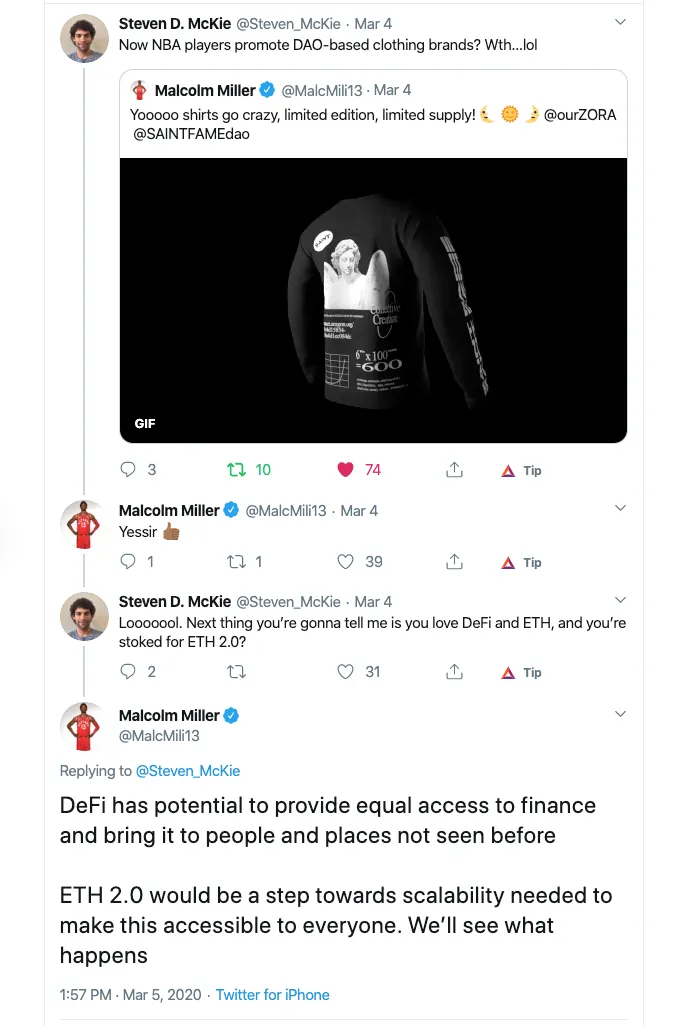
Task: Open options chevron on Steven's top tweet
Action: (x=620, y=22)
